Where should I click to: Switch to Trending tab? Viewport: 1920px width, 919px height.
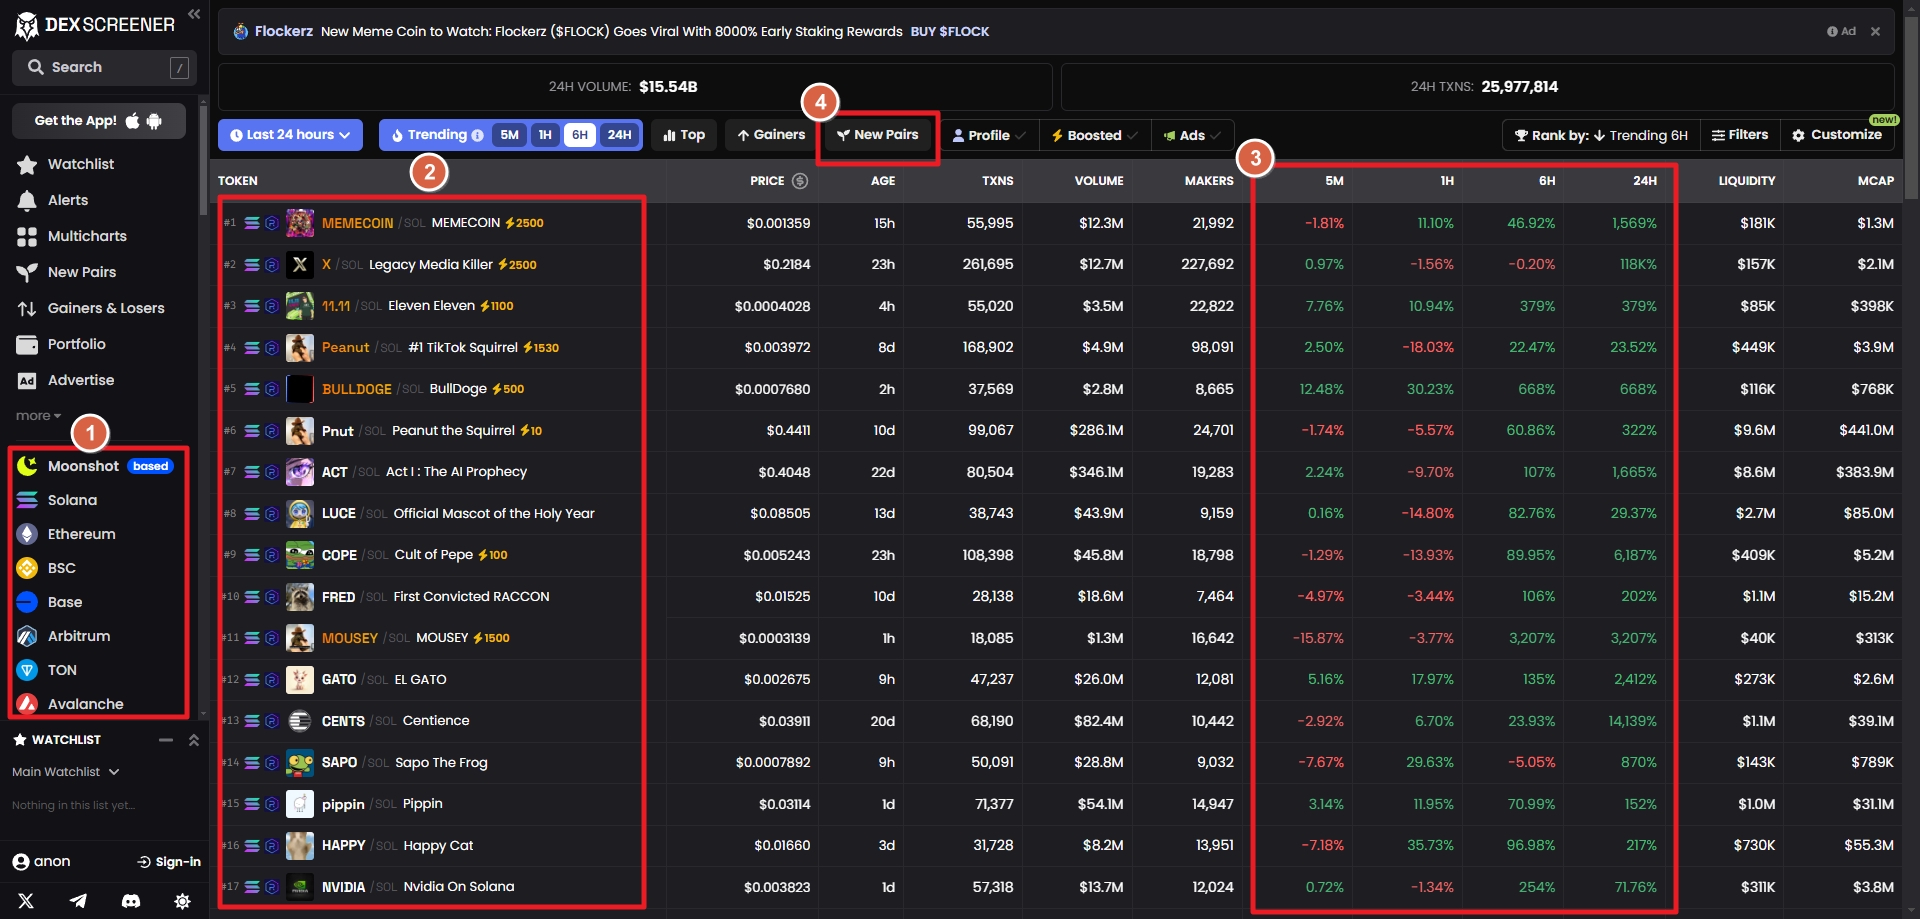[437, 135]
